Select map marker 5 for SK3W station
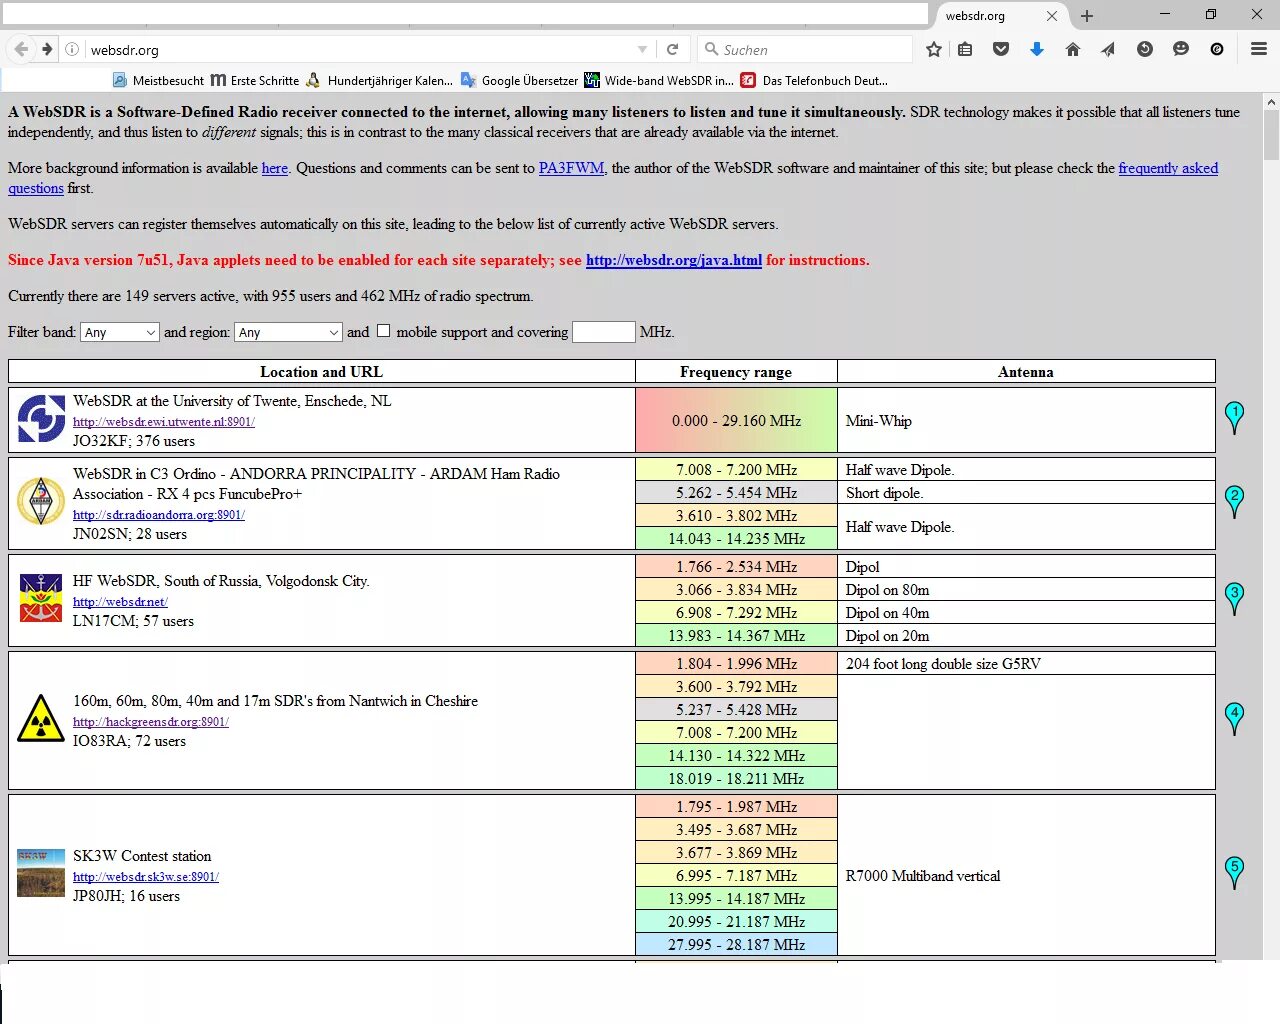 1235,873
